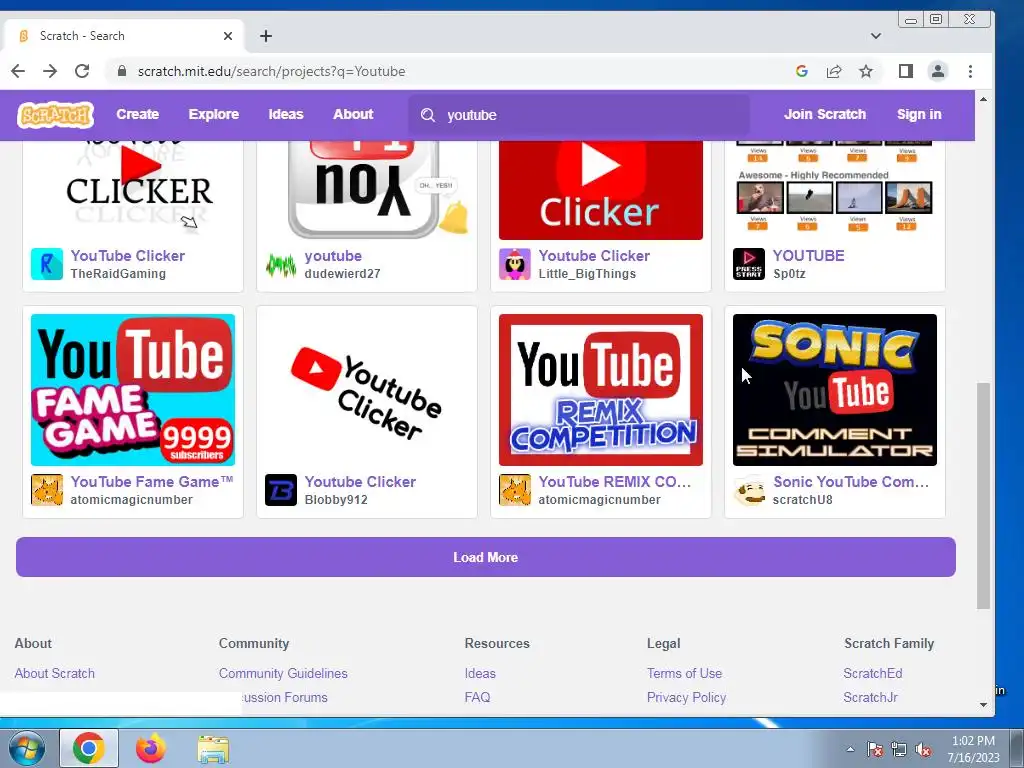The width and height of the screenshot is (1024, 768).
Task: Click the search magnifier icon
Action: (428, 115)
